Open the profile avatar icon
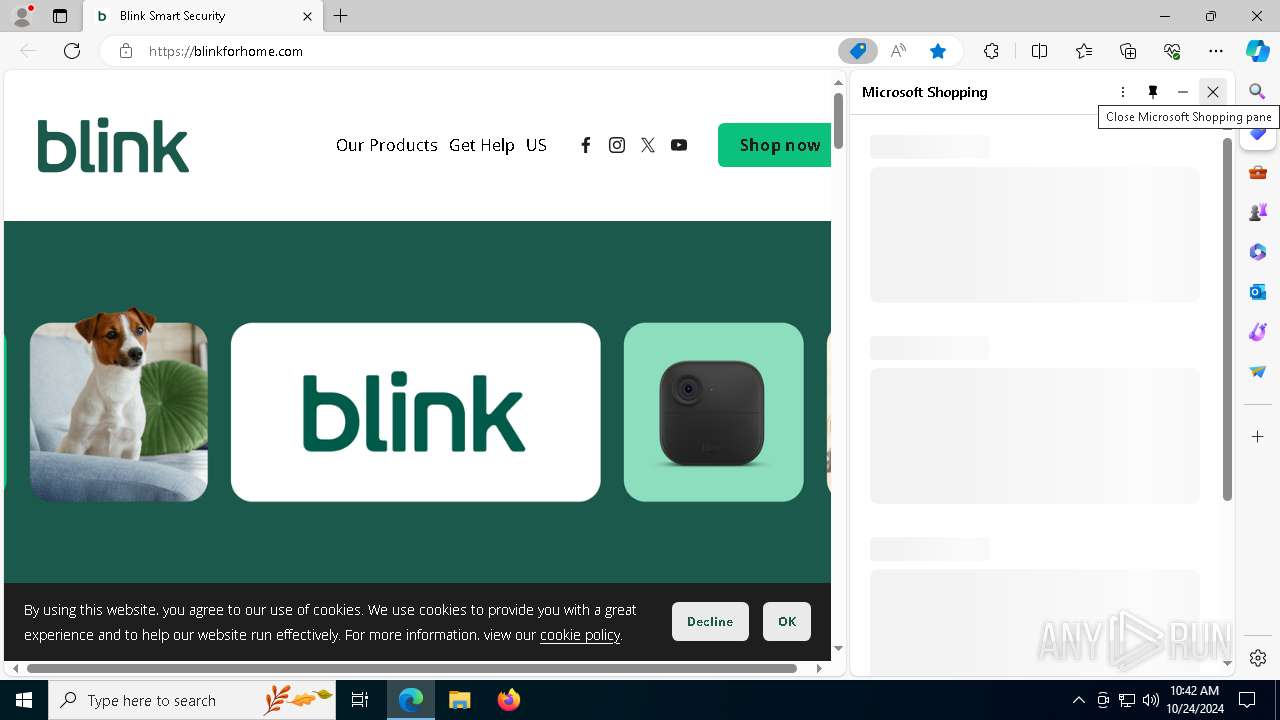 pos(22,16)
